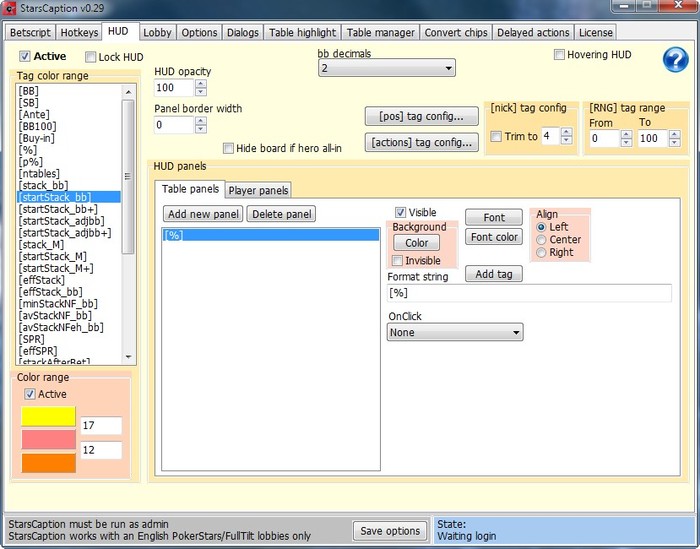
Task: Toggle the Color range Active checkbox
Action: [x=30, y=394]
